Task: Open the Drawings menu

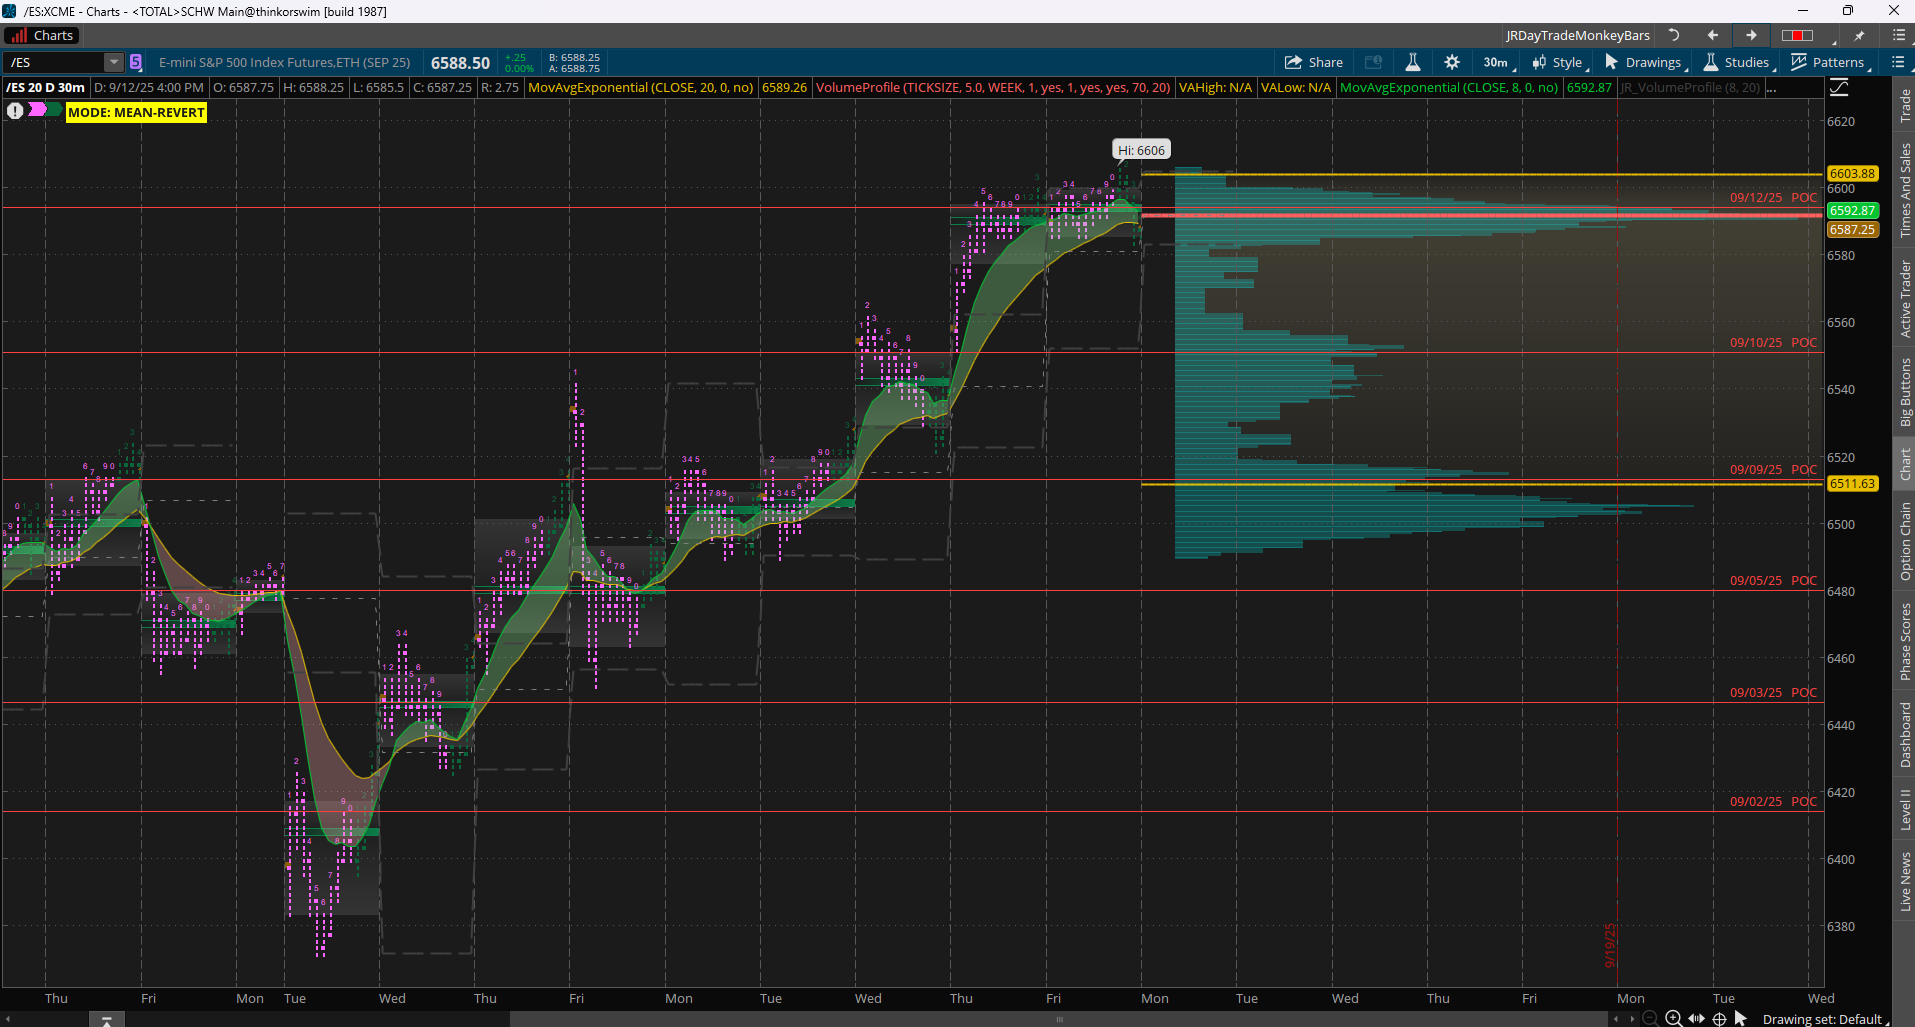Action: (x=1645, y=62)
